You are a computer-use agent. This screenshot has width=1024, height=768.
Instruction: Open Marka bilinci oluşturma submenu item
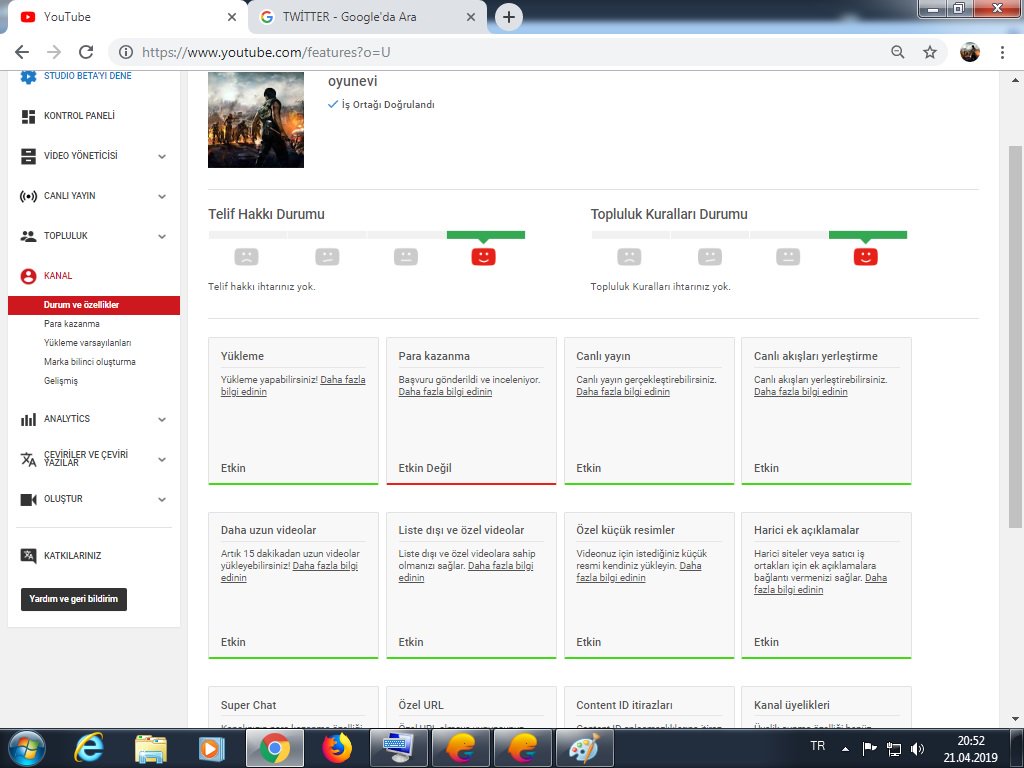(x=90, y=362)
